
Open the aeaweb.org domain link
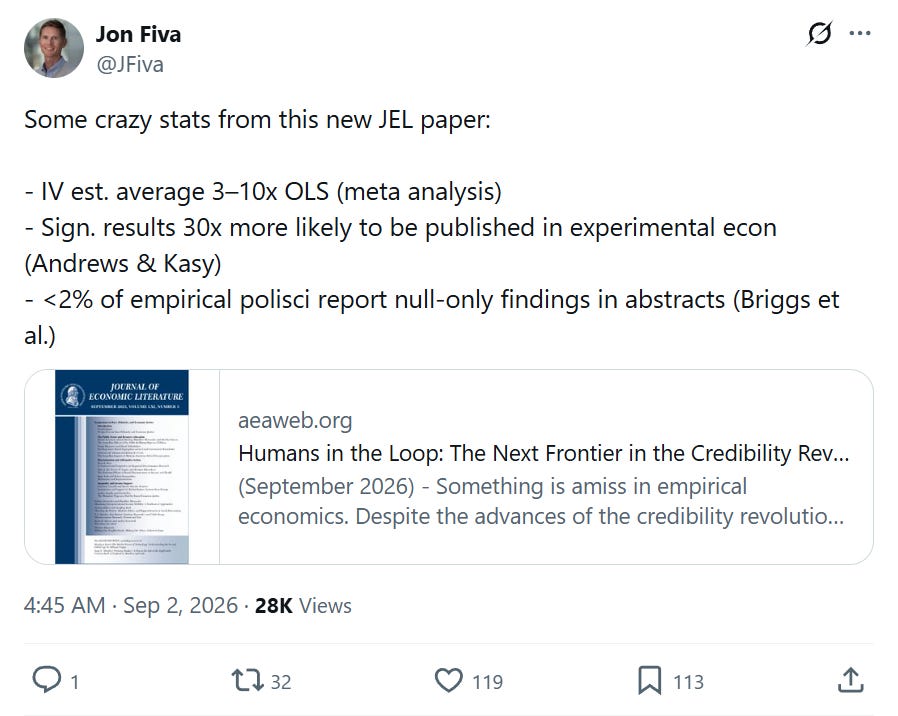pyautogui.click(x=295, y=420)
